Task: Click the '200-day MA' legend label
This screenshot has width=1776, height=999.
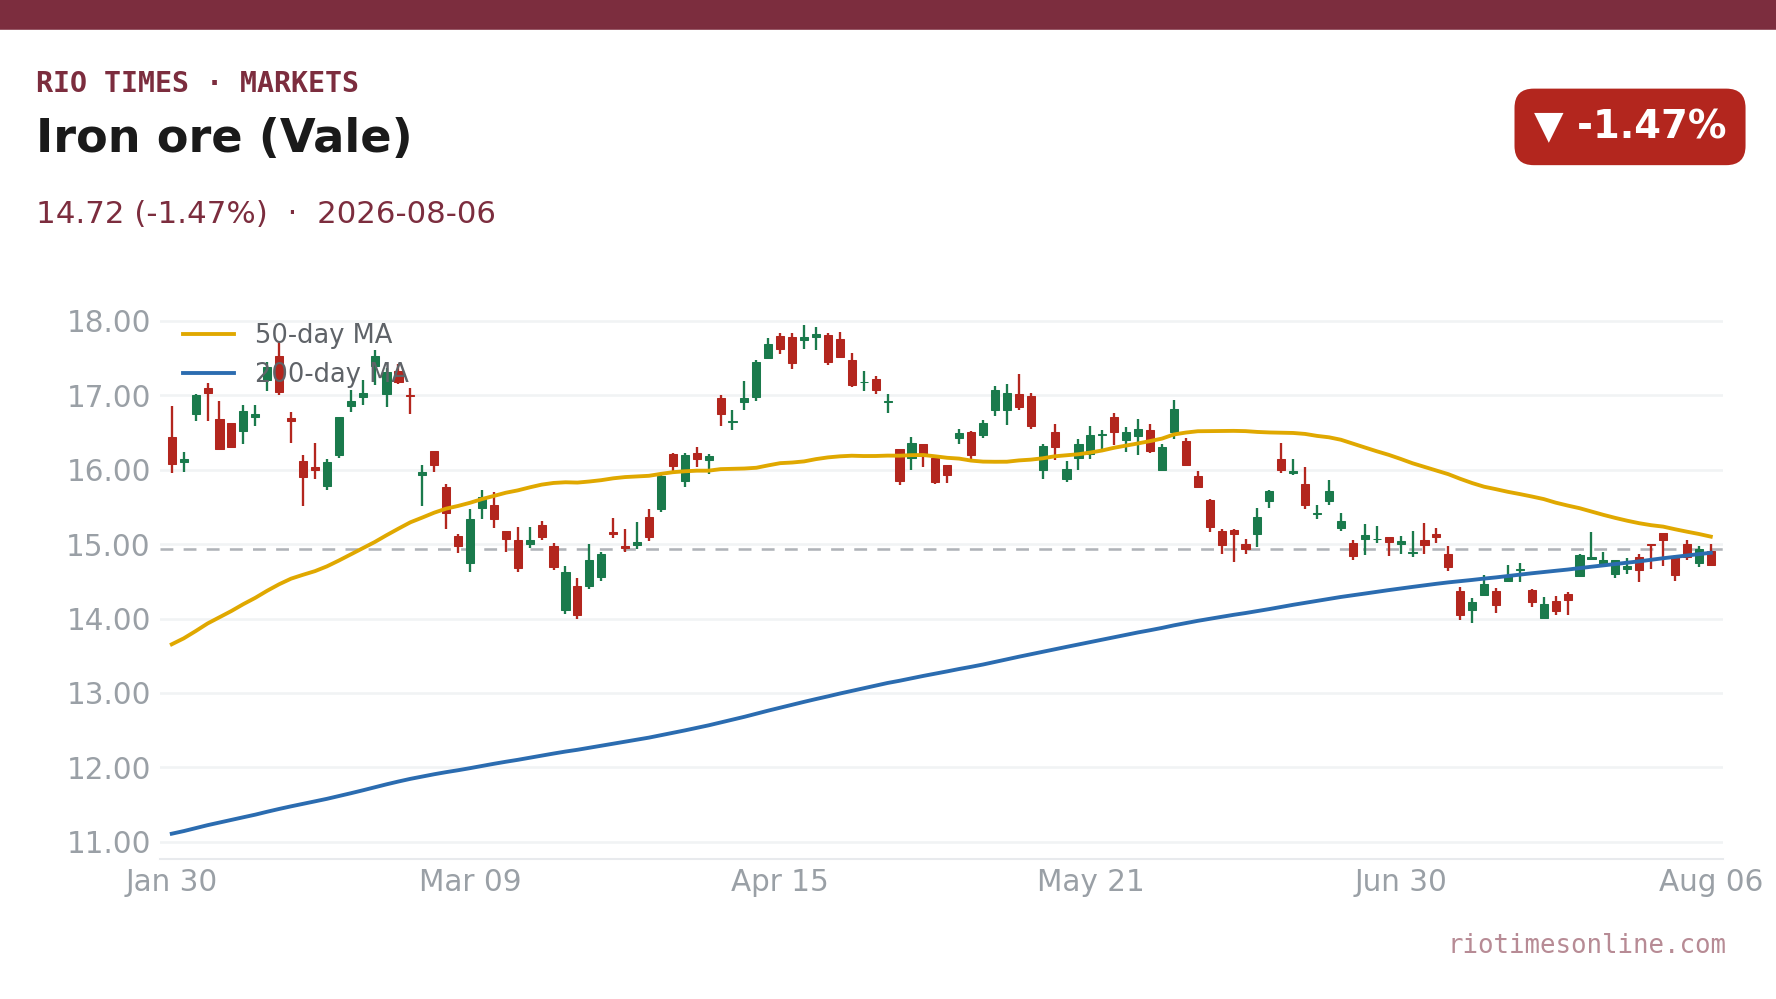Action: tap(331, 373)
